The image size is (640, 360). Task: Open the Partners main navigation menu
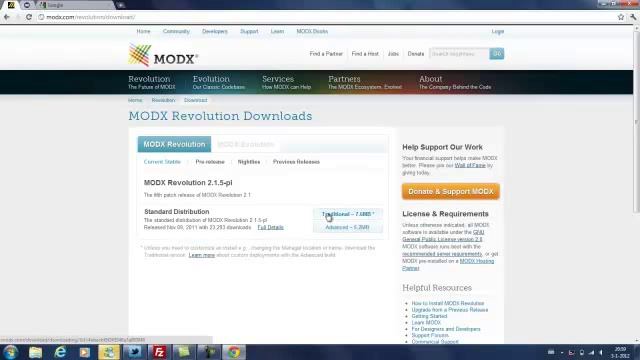coord(364,82)
